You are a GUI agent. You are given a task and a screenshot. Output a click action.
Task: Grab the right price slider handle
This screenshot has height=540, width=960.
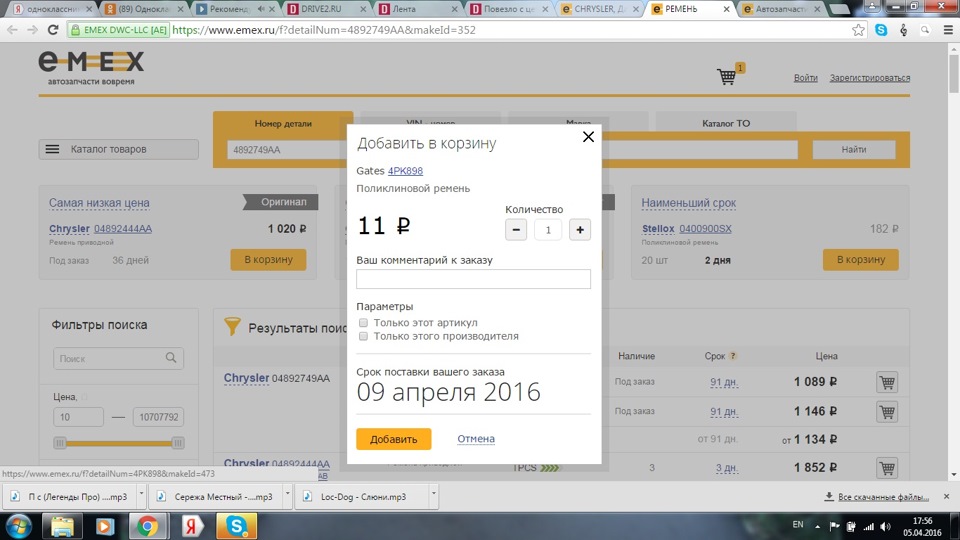coord(178,443)
